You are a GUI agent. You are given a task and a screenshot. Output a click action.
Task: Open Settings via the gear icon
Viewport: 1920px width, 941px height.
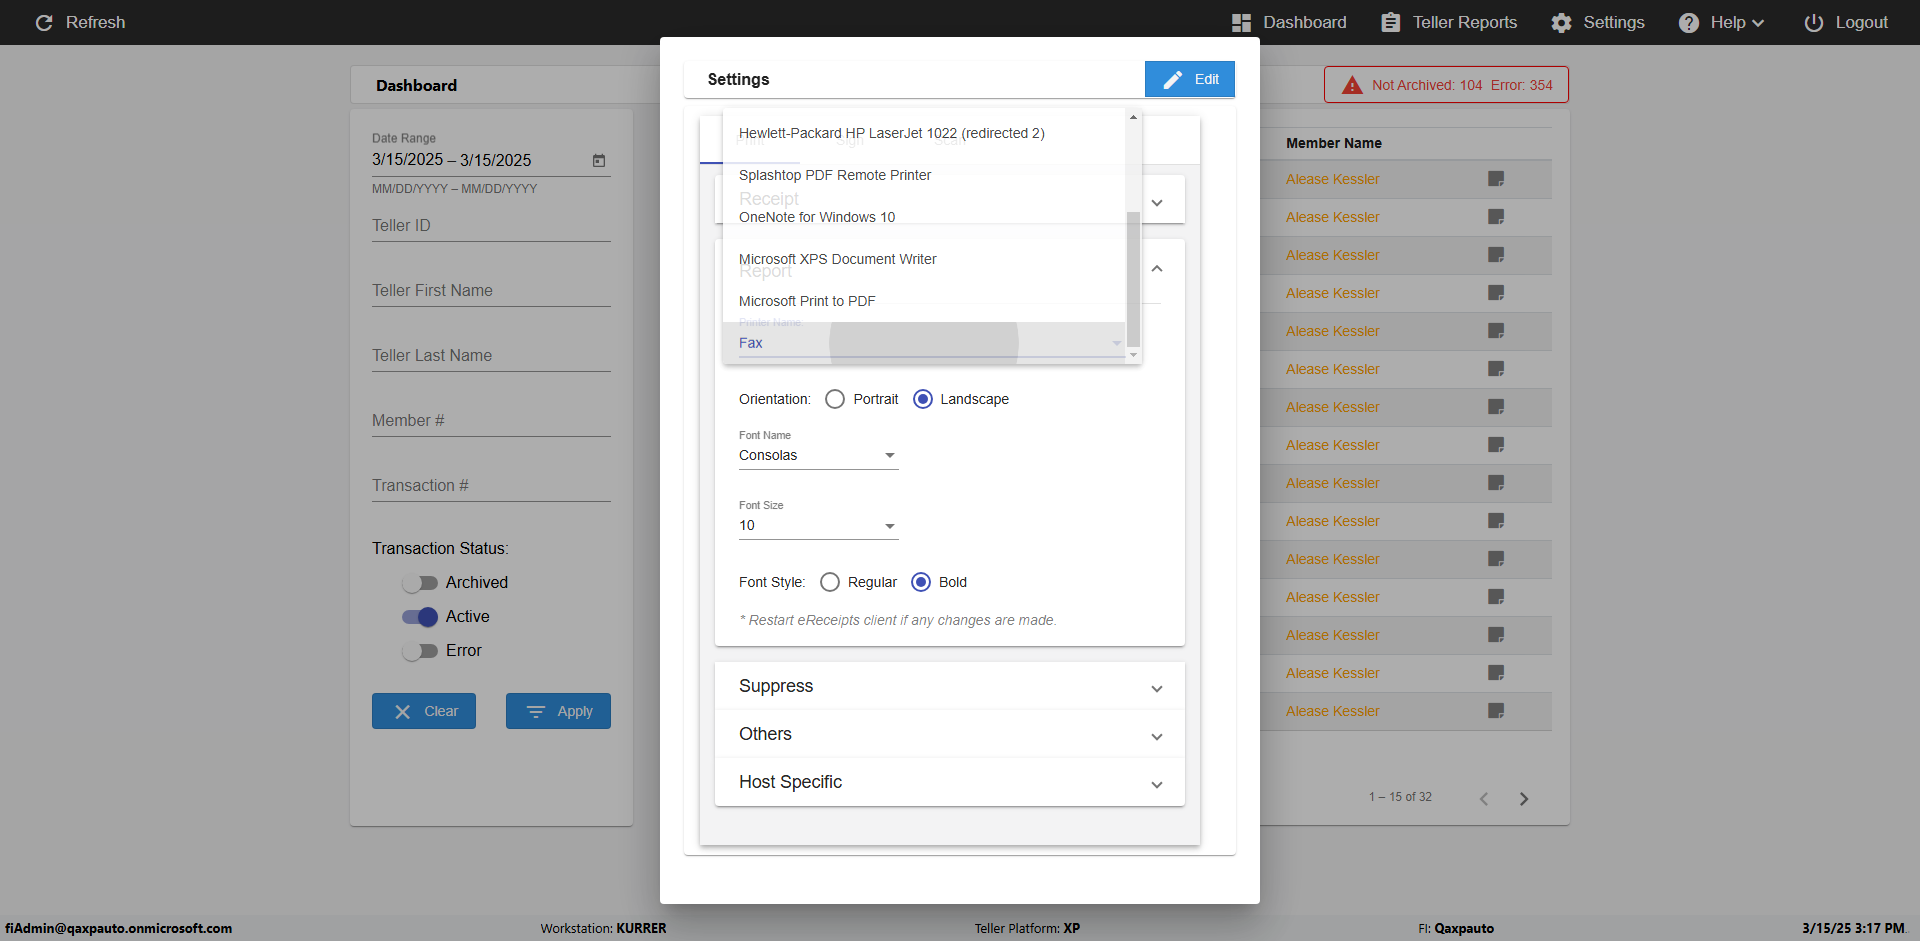1561,22
